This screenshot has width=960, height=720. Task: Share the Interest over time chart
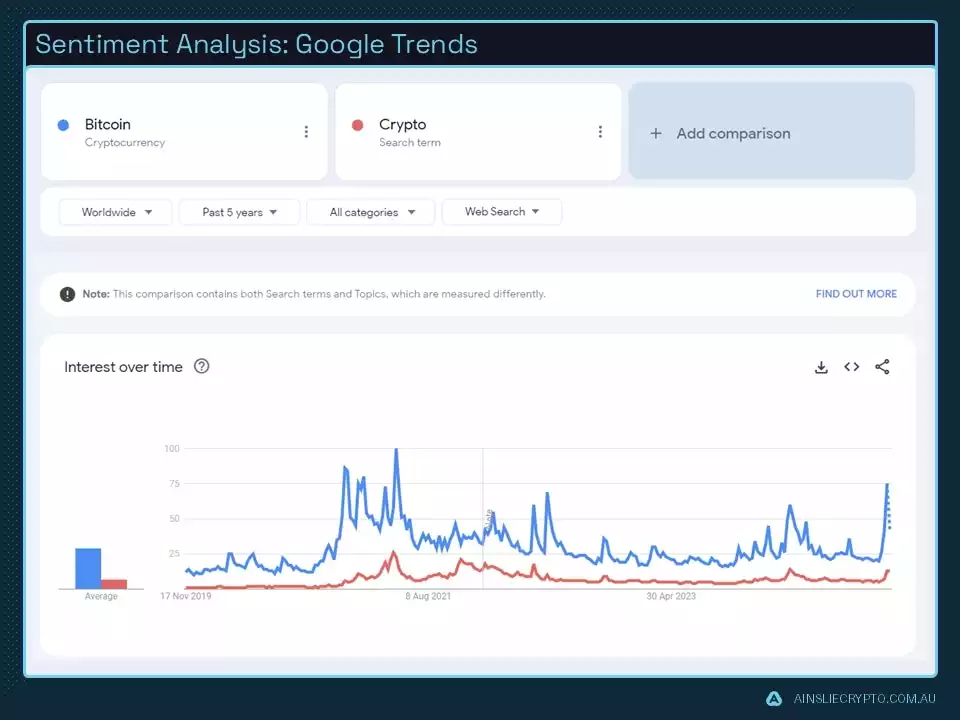pos(882,367)
